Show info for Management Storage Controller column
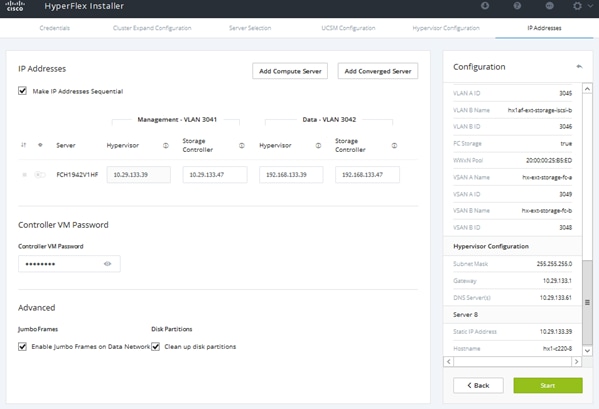The image size is (599, 409). (x=241, y=145)
